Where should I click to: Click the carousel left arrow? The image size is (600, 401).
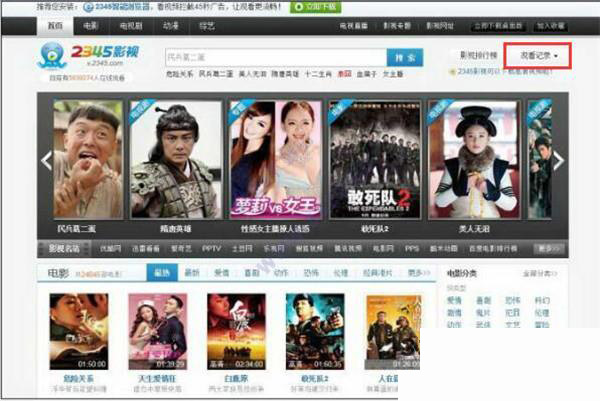click(x=46, y=161)
